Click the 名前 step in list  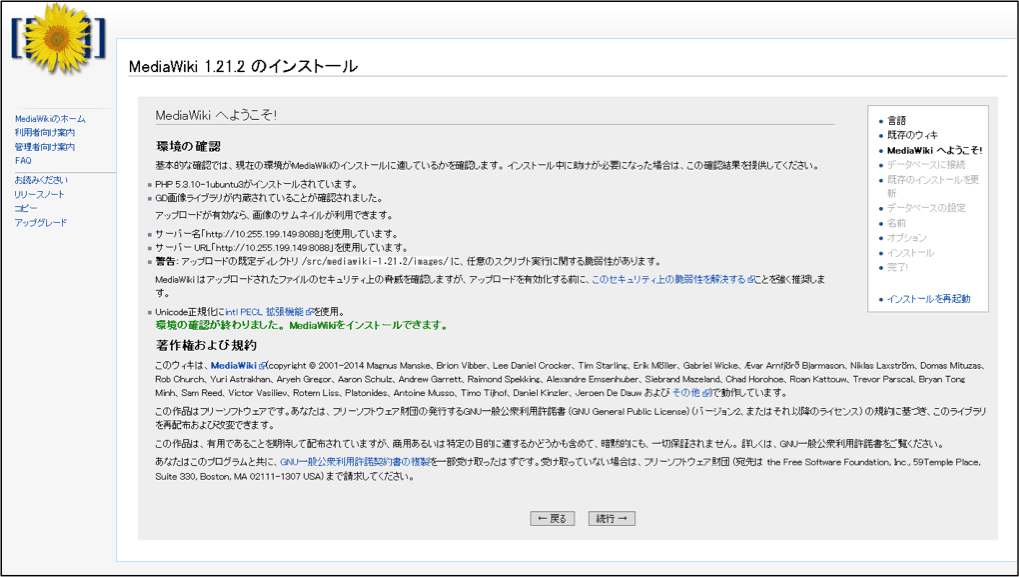click(x=896, y=223)
